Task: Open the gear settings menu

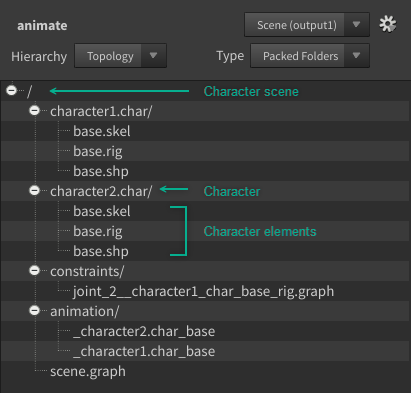Action: tap(388, 24)
